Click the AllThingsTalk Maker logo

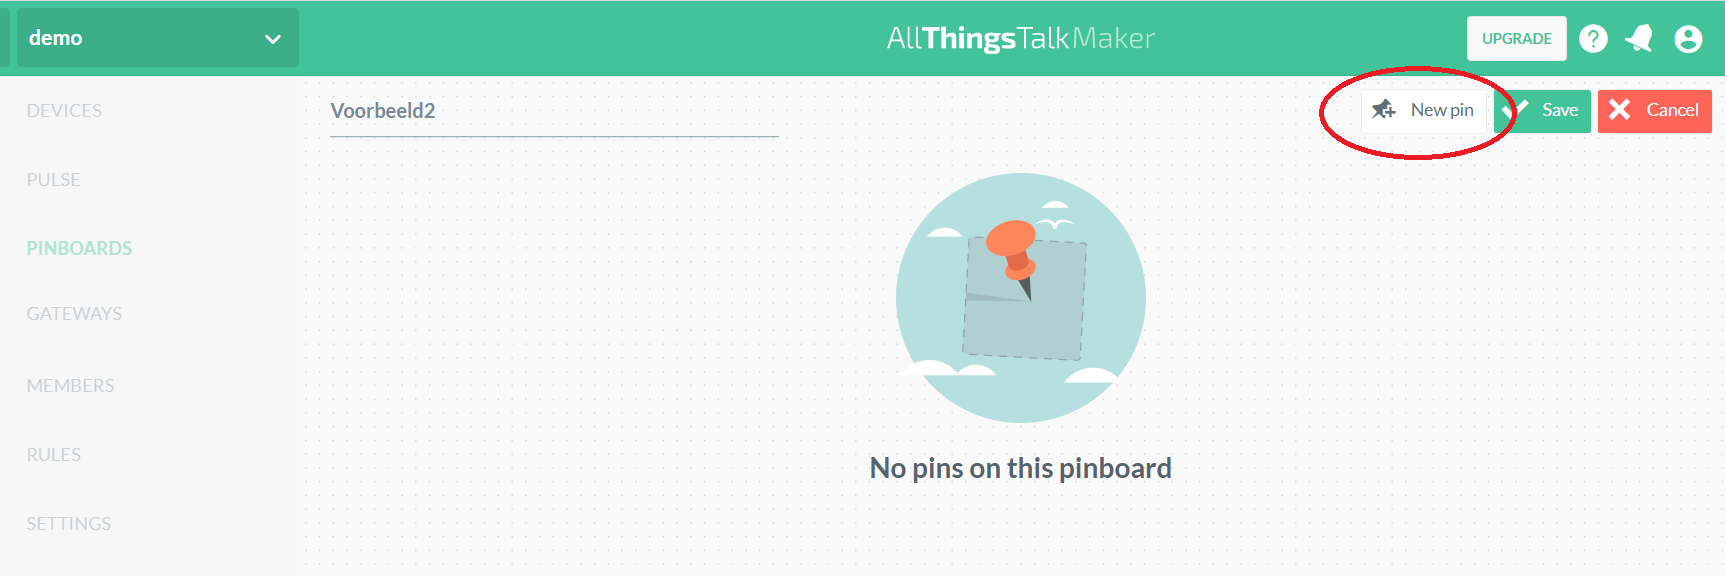(1020, 39)
